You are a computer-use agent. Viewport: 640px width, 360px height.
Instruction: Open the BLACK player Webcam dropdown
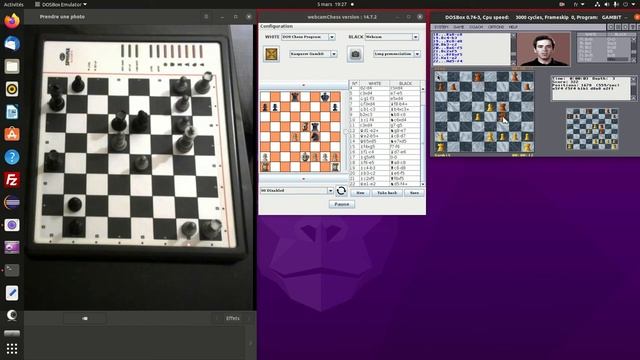pos(391,37)
